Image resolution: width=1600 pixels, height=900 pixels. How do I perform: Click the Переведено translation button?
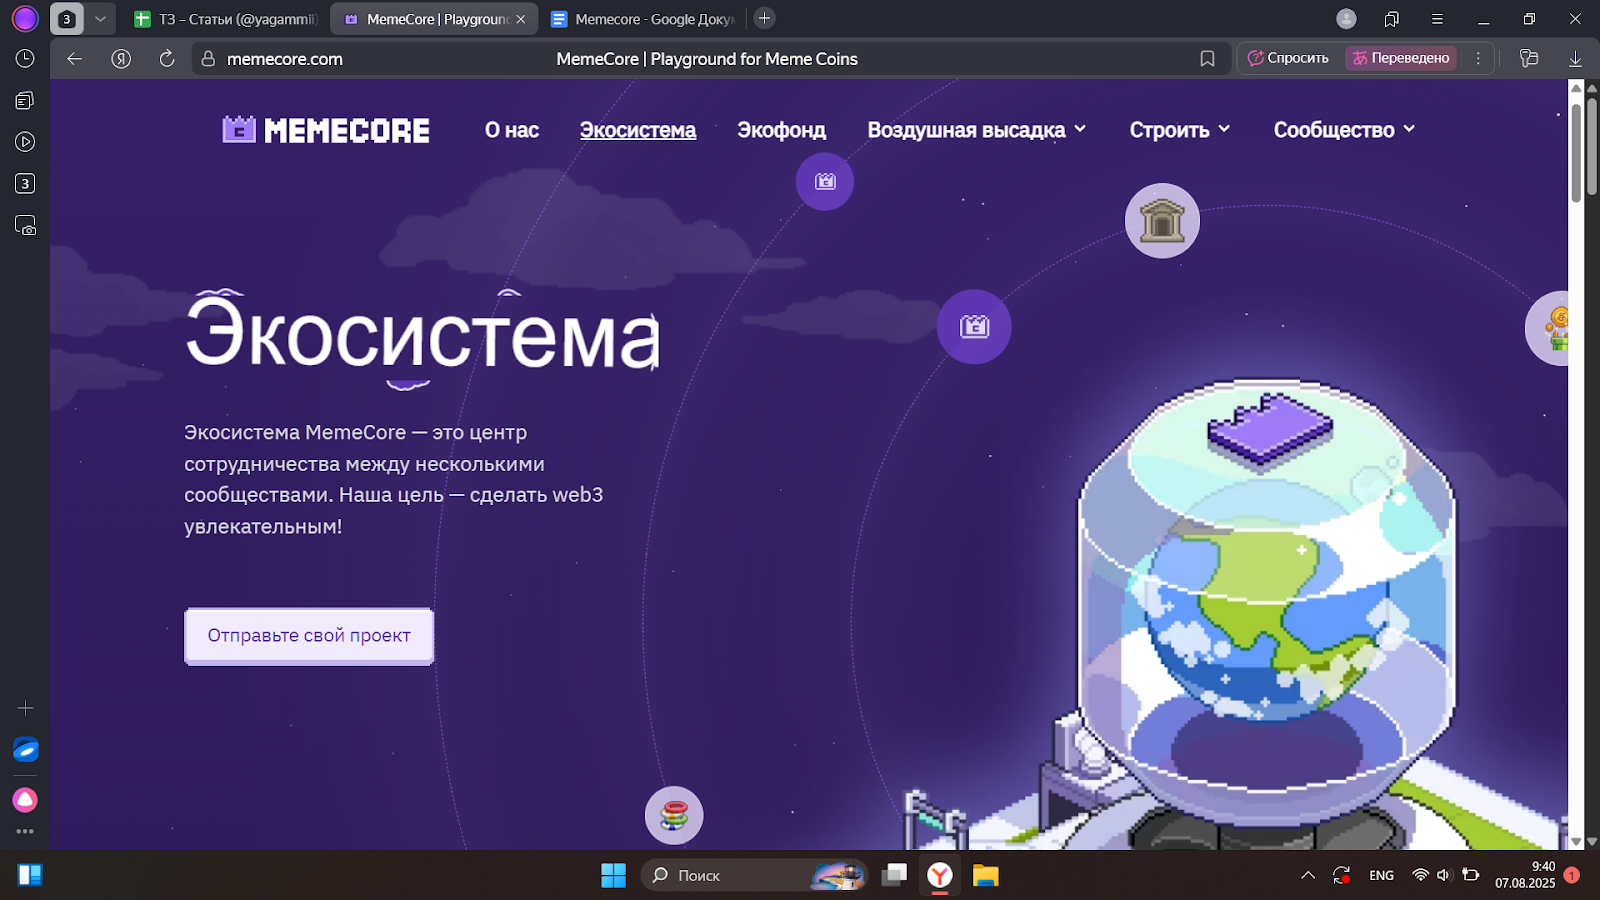1400,58
